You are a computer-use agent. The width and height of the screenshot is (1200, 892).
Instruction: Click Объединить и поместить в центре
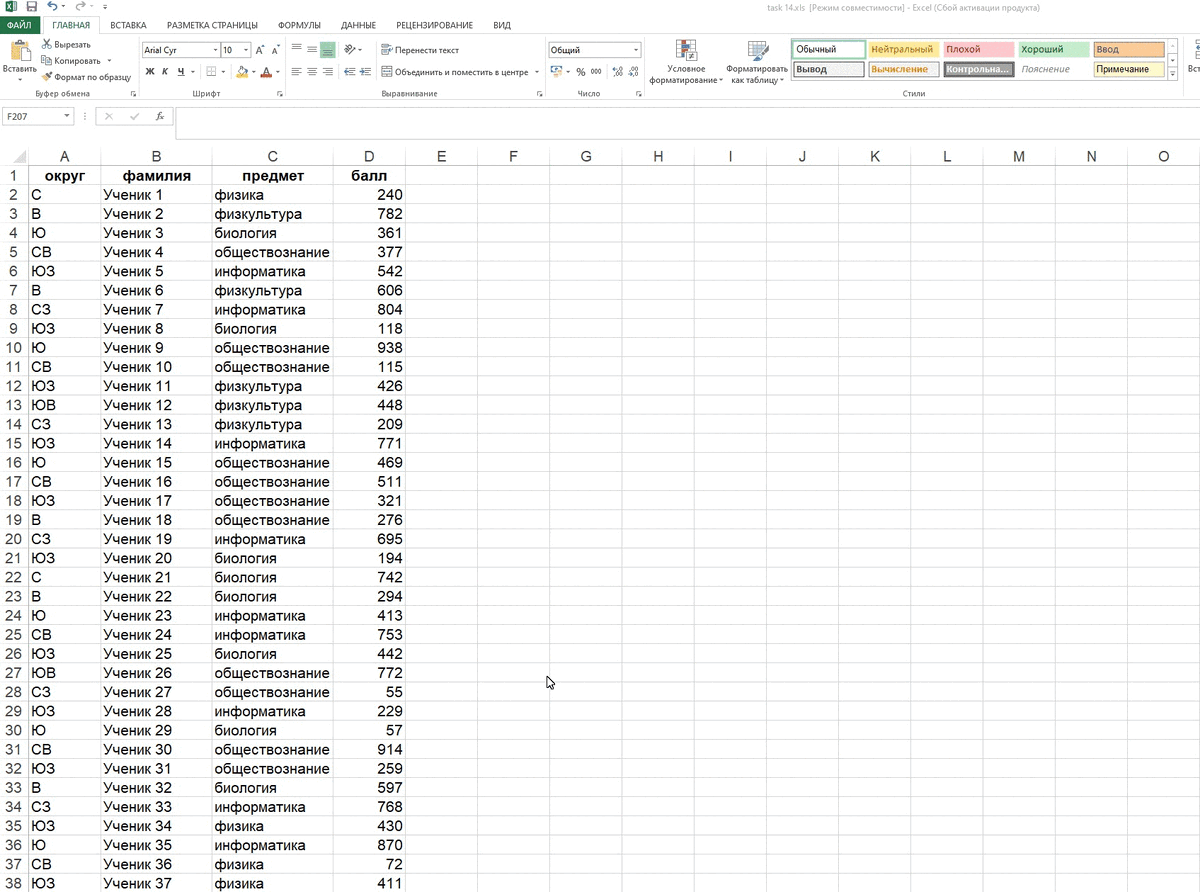(x=454, y=72)
